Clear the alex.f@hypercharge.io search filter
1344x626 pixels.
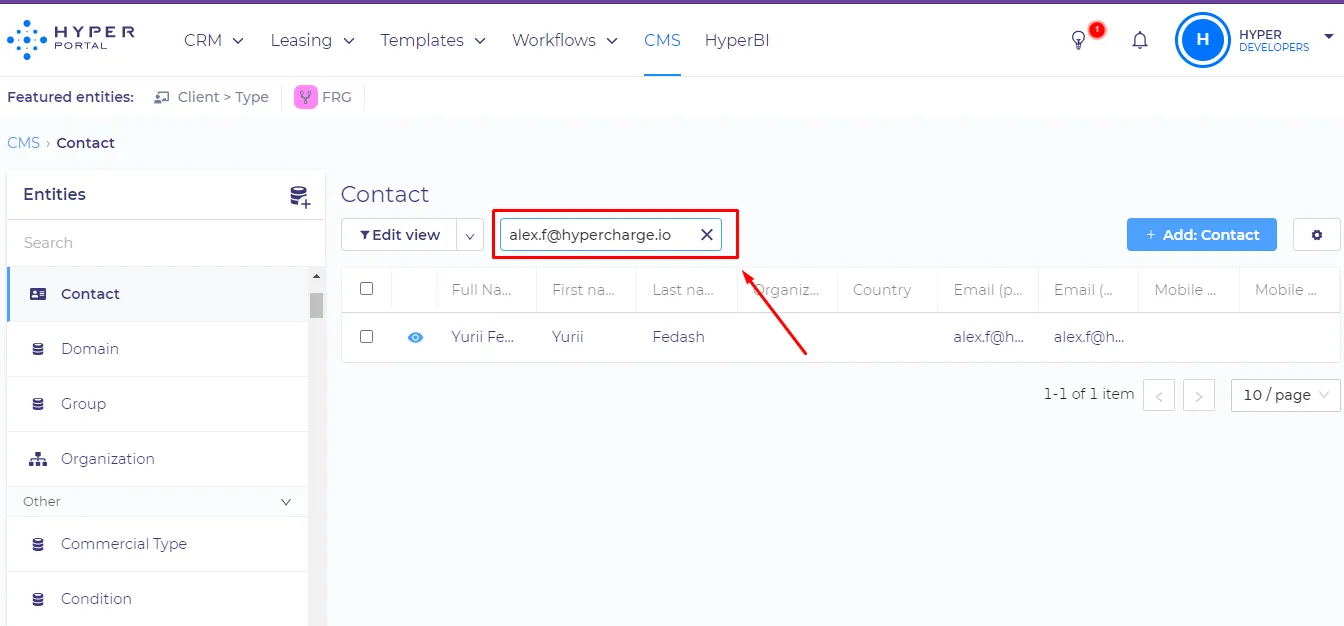pos(706,235)
